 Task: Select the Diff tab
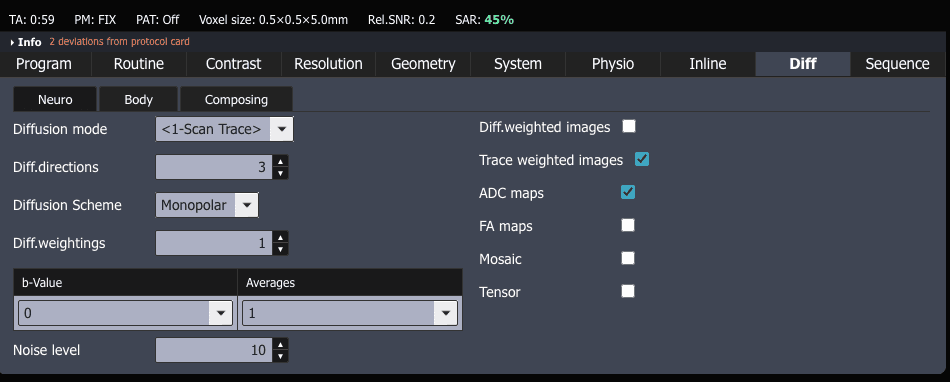802,64
